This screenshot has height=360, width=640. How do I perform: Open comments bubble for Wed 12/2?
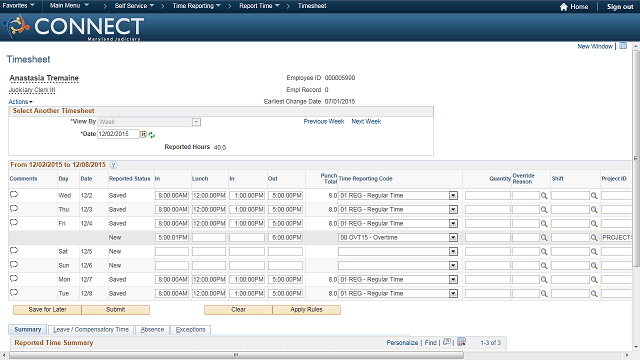(14, 194)
